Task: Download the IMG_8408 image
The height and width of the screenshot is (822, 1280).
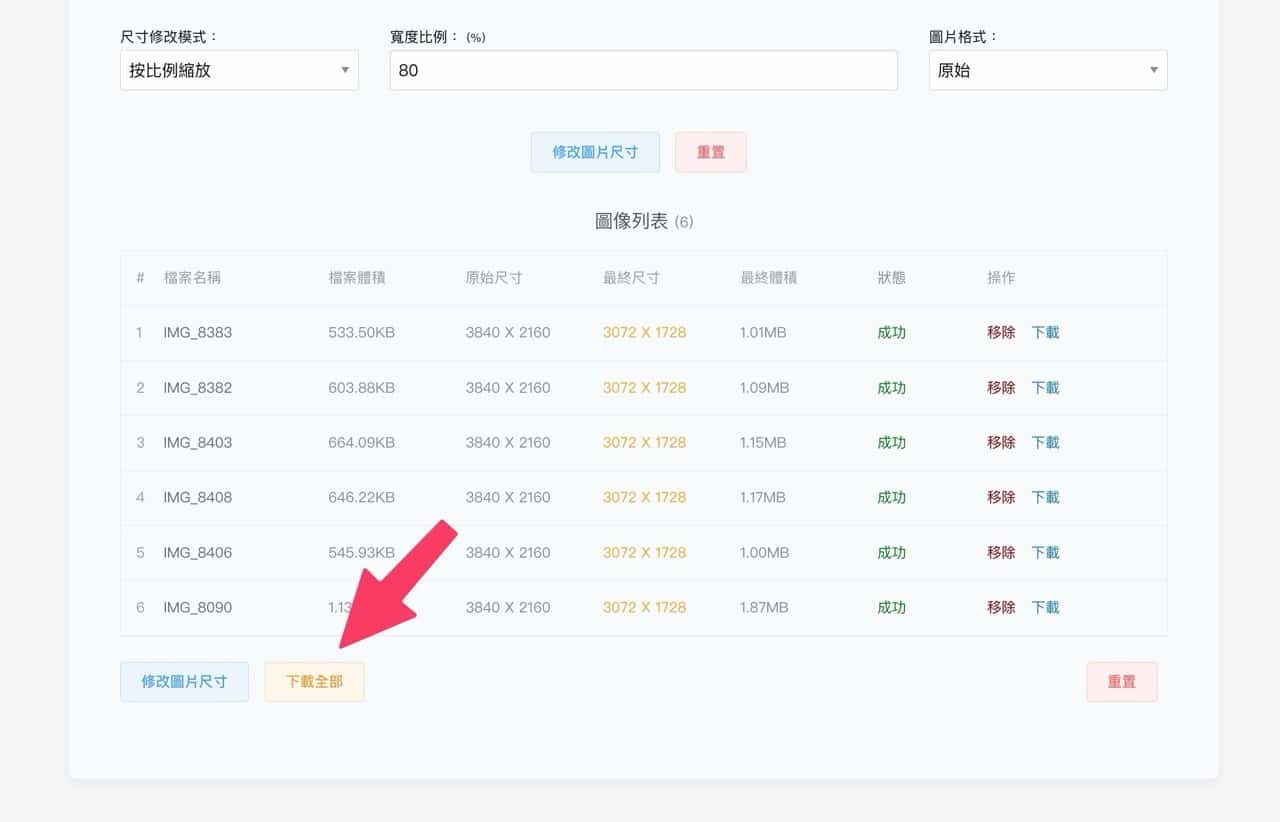Action: click(1045, 498)
